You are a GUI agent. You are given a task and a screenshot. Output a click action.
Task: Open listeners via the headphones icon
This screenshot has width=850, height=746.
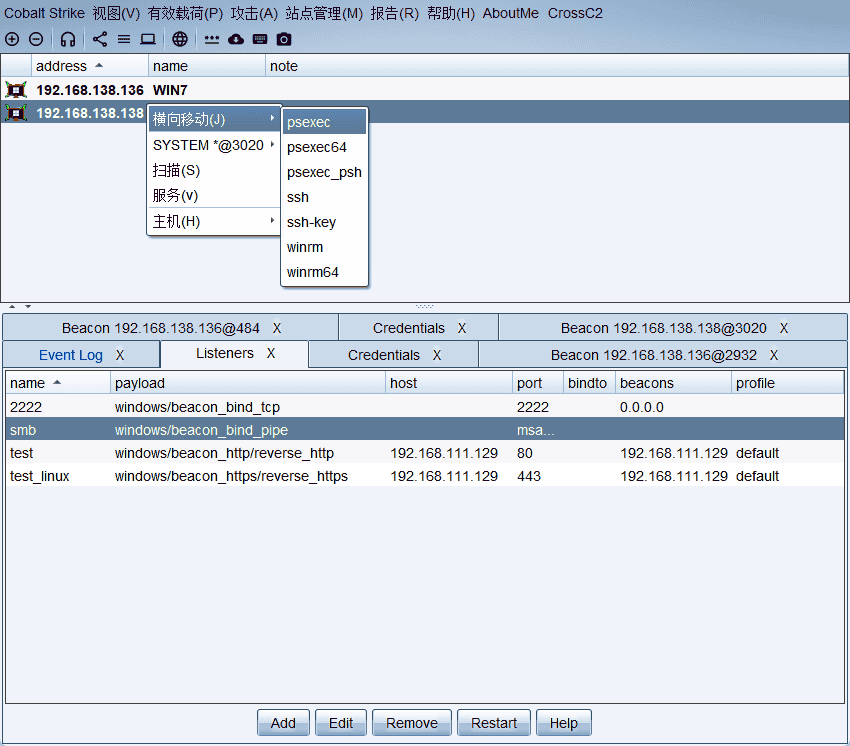pos(68,39)
